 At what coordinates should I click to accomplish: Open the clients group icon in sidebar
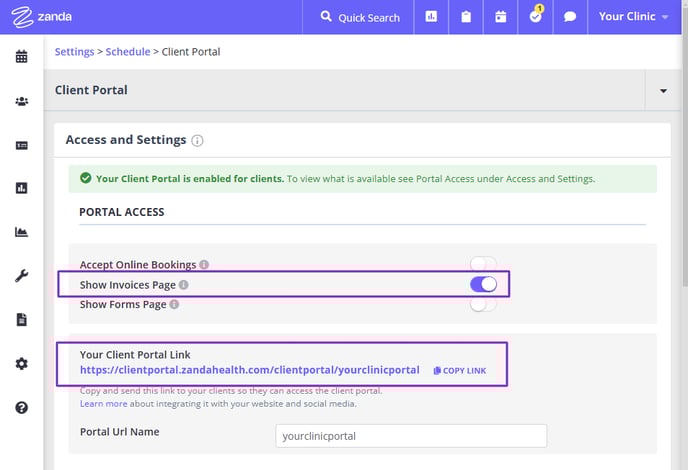point(22,101)
